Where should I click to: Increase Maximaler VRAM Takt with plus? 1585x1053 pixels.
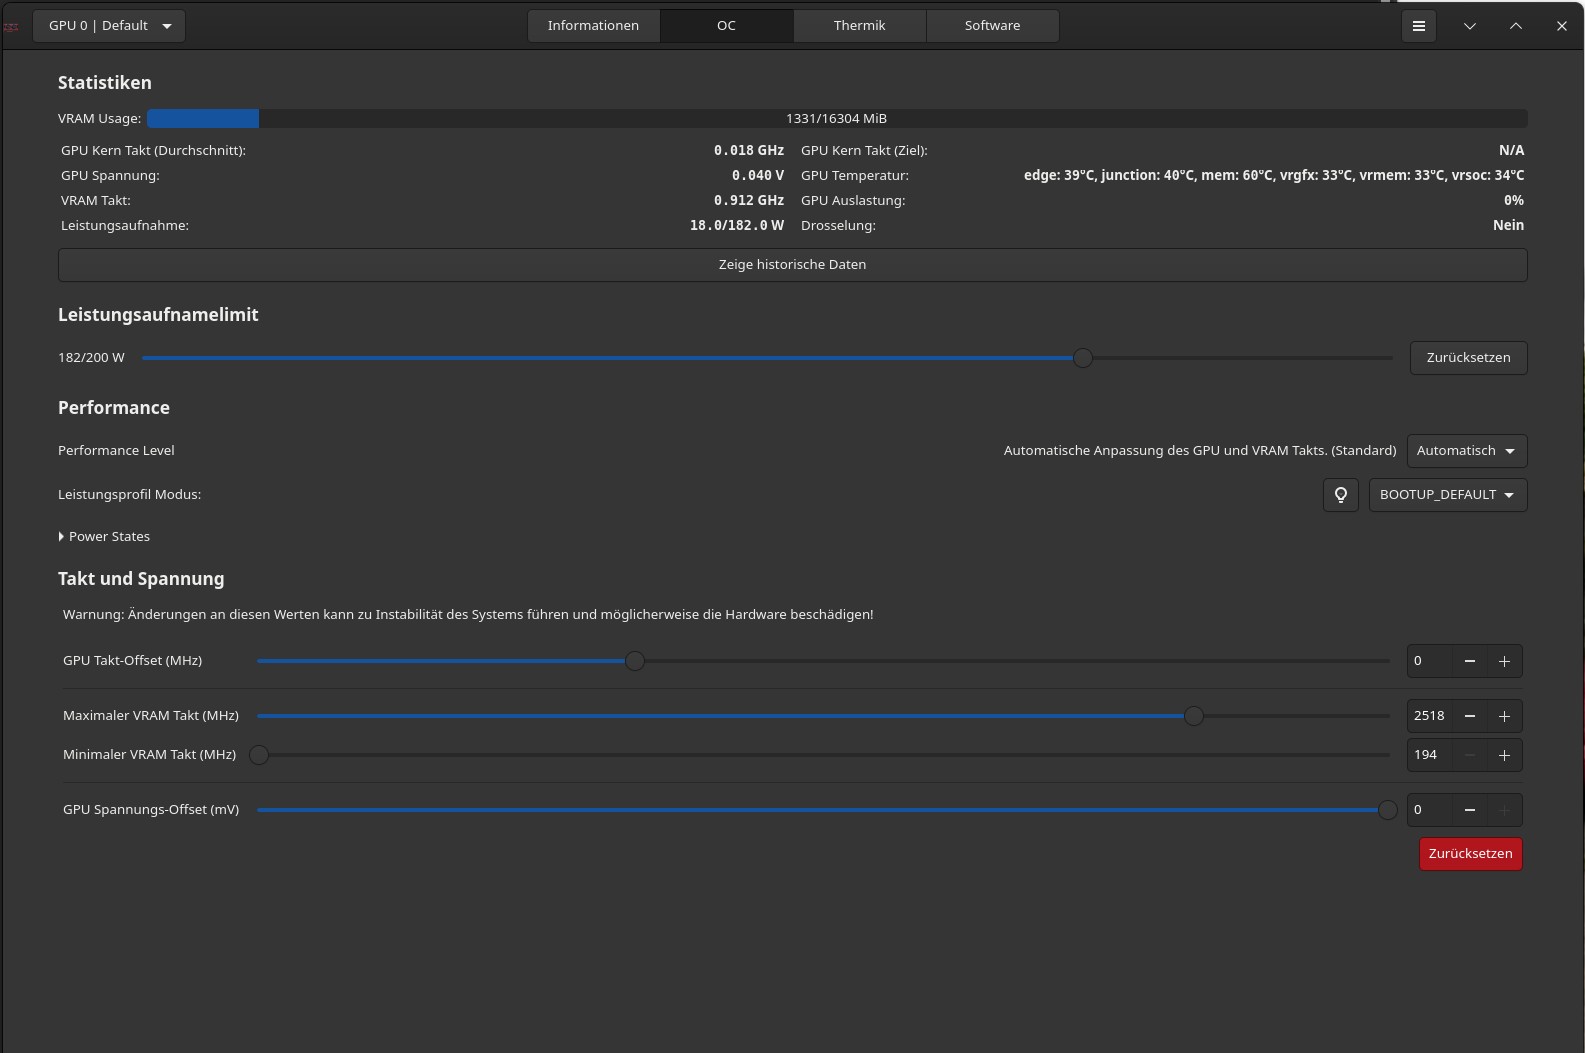point(1504,716)
